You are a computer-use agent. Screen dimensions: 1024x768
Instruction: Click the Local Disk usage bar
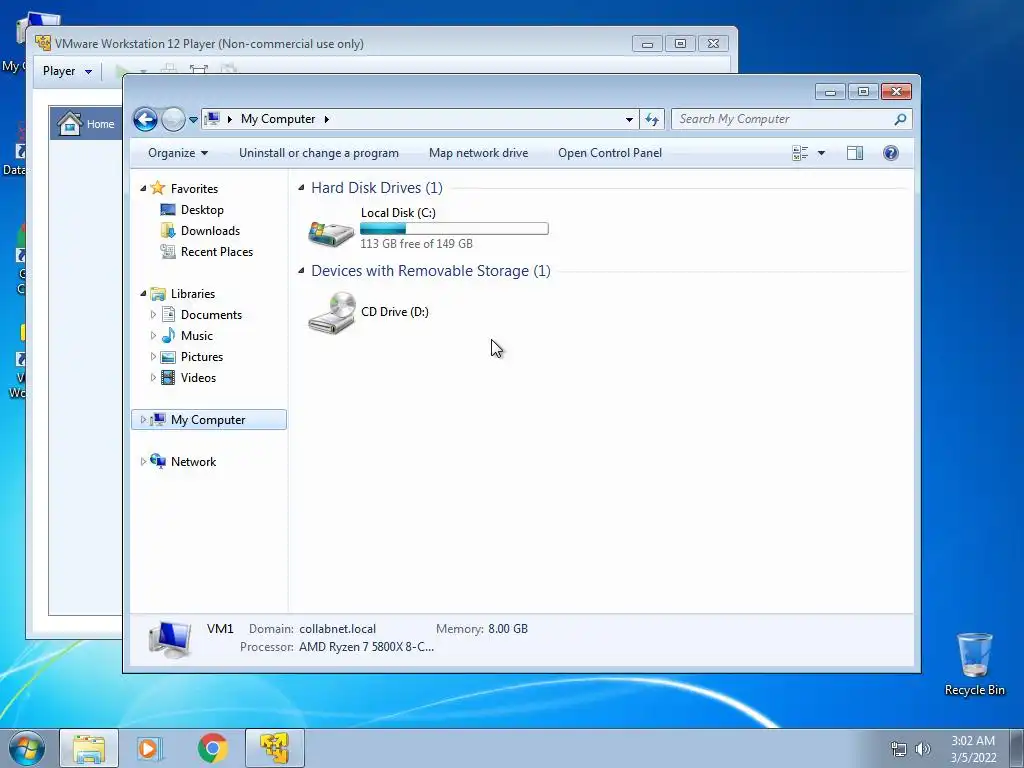coord(455,229)
